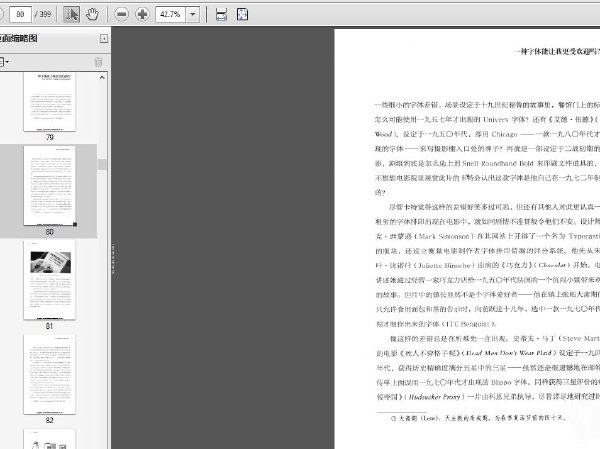Open page 82 thumbnail

pos(49,374)
